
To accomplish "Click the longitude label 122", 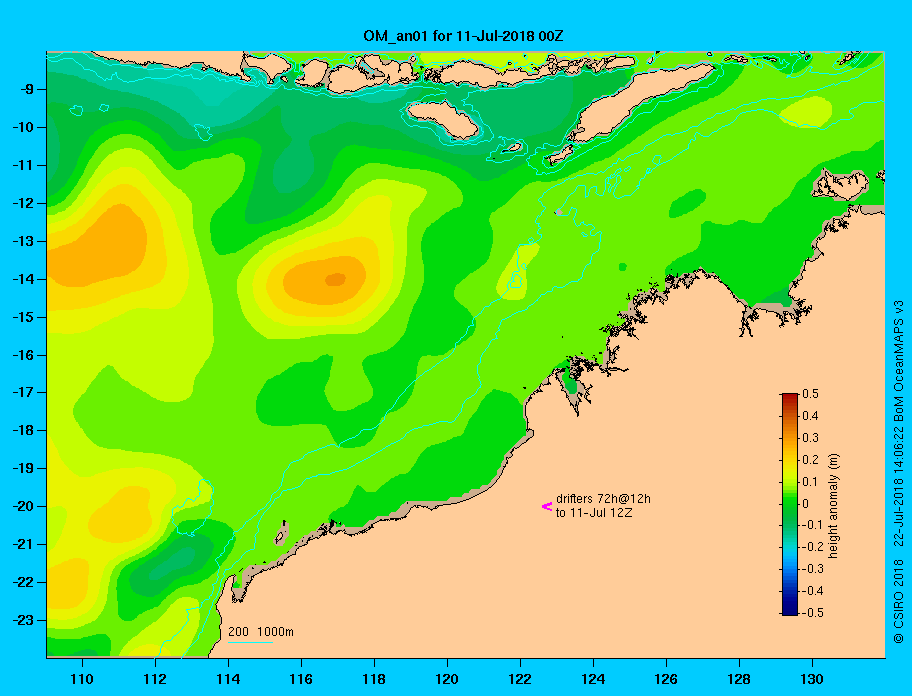I will (x=520, y=679).
